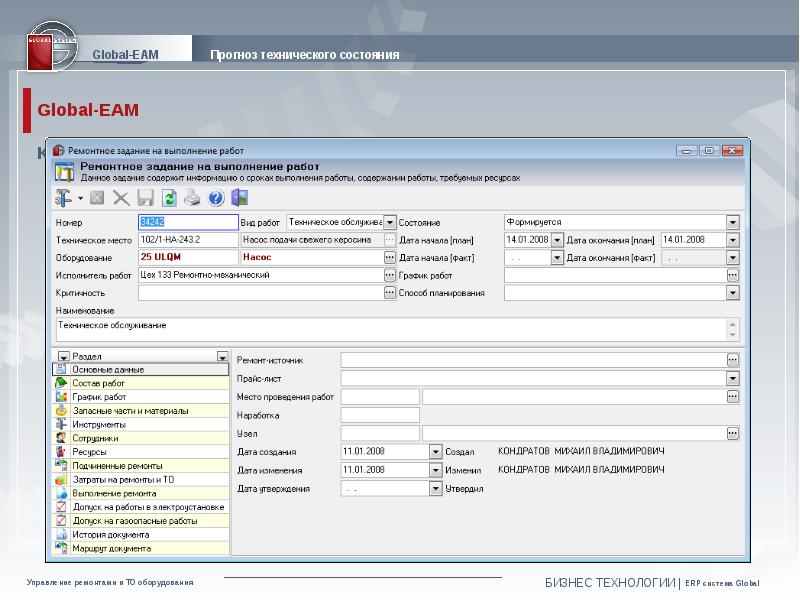Click the Delete (X) toolbar icon
Image resolution: width=800 pixels, height=600 pixels.
coord(121,198)
